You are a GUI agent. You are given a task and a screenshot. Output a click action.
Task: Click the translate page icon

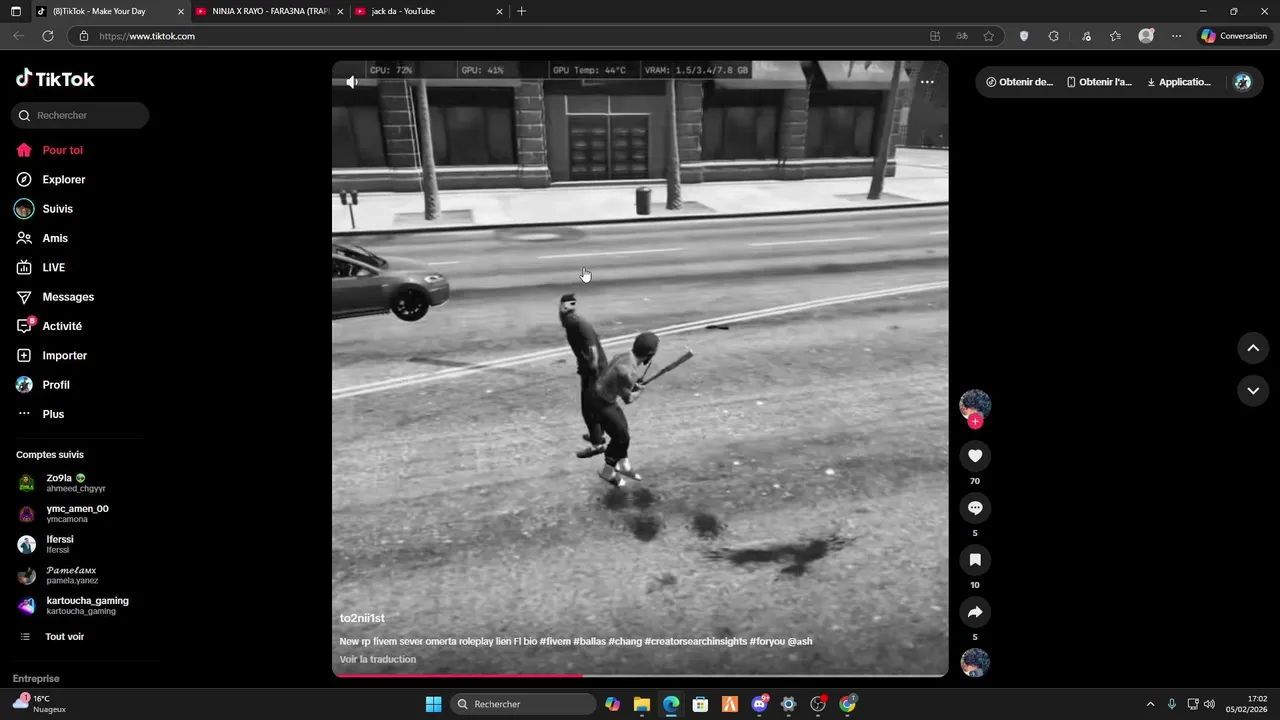[x=962, y=36]
